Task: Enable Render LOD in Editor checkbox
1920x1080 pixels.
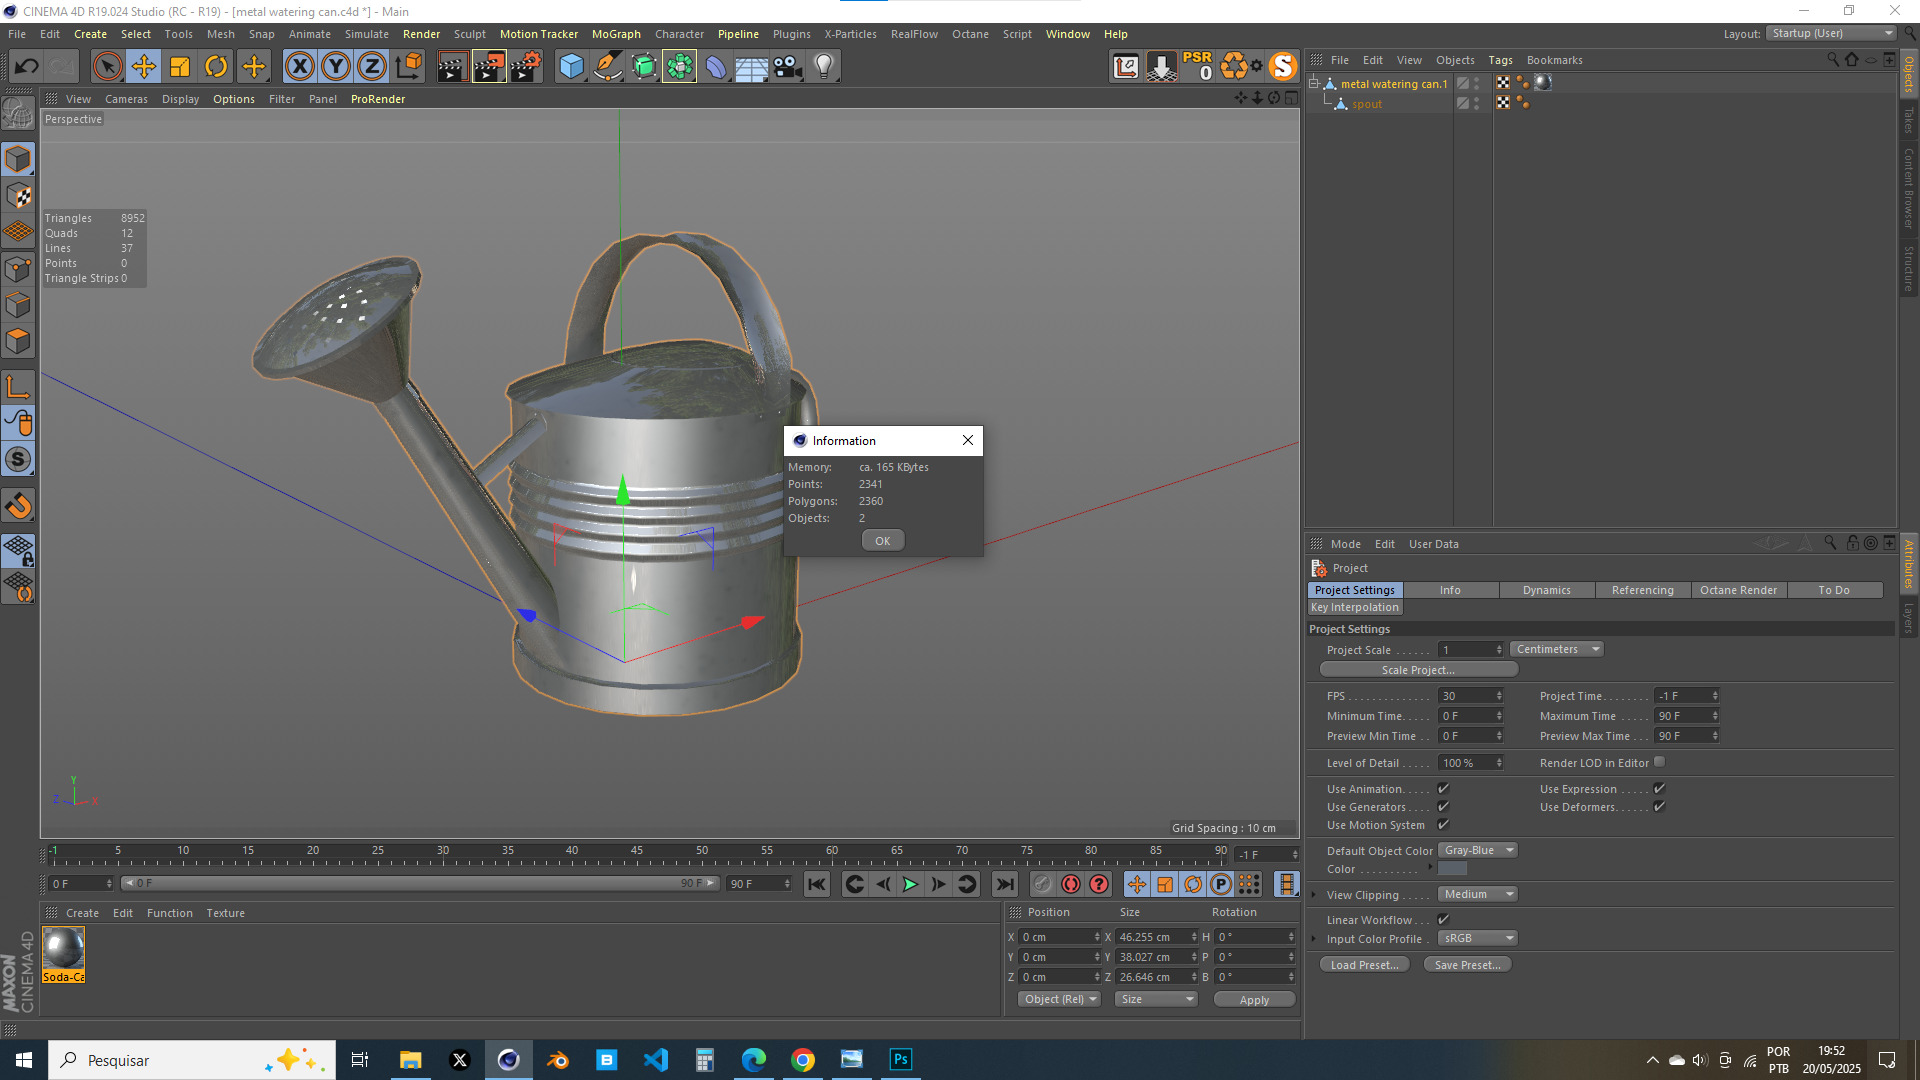Action: tap(1659, 762)
